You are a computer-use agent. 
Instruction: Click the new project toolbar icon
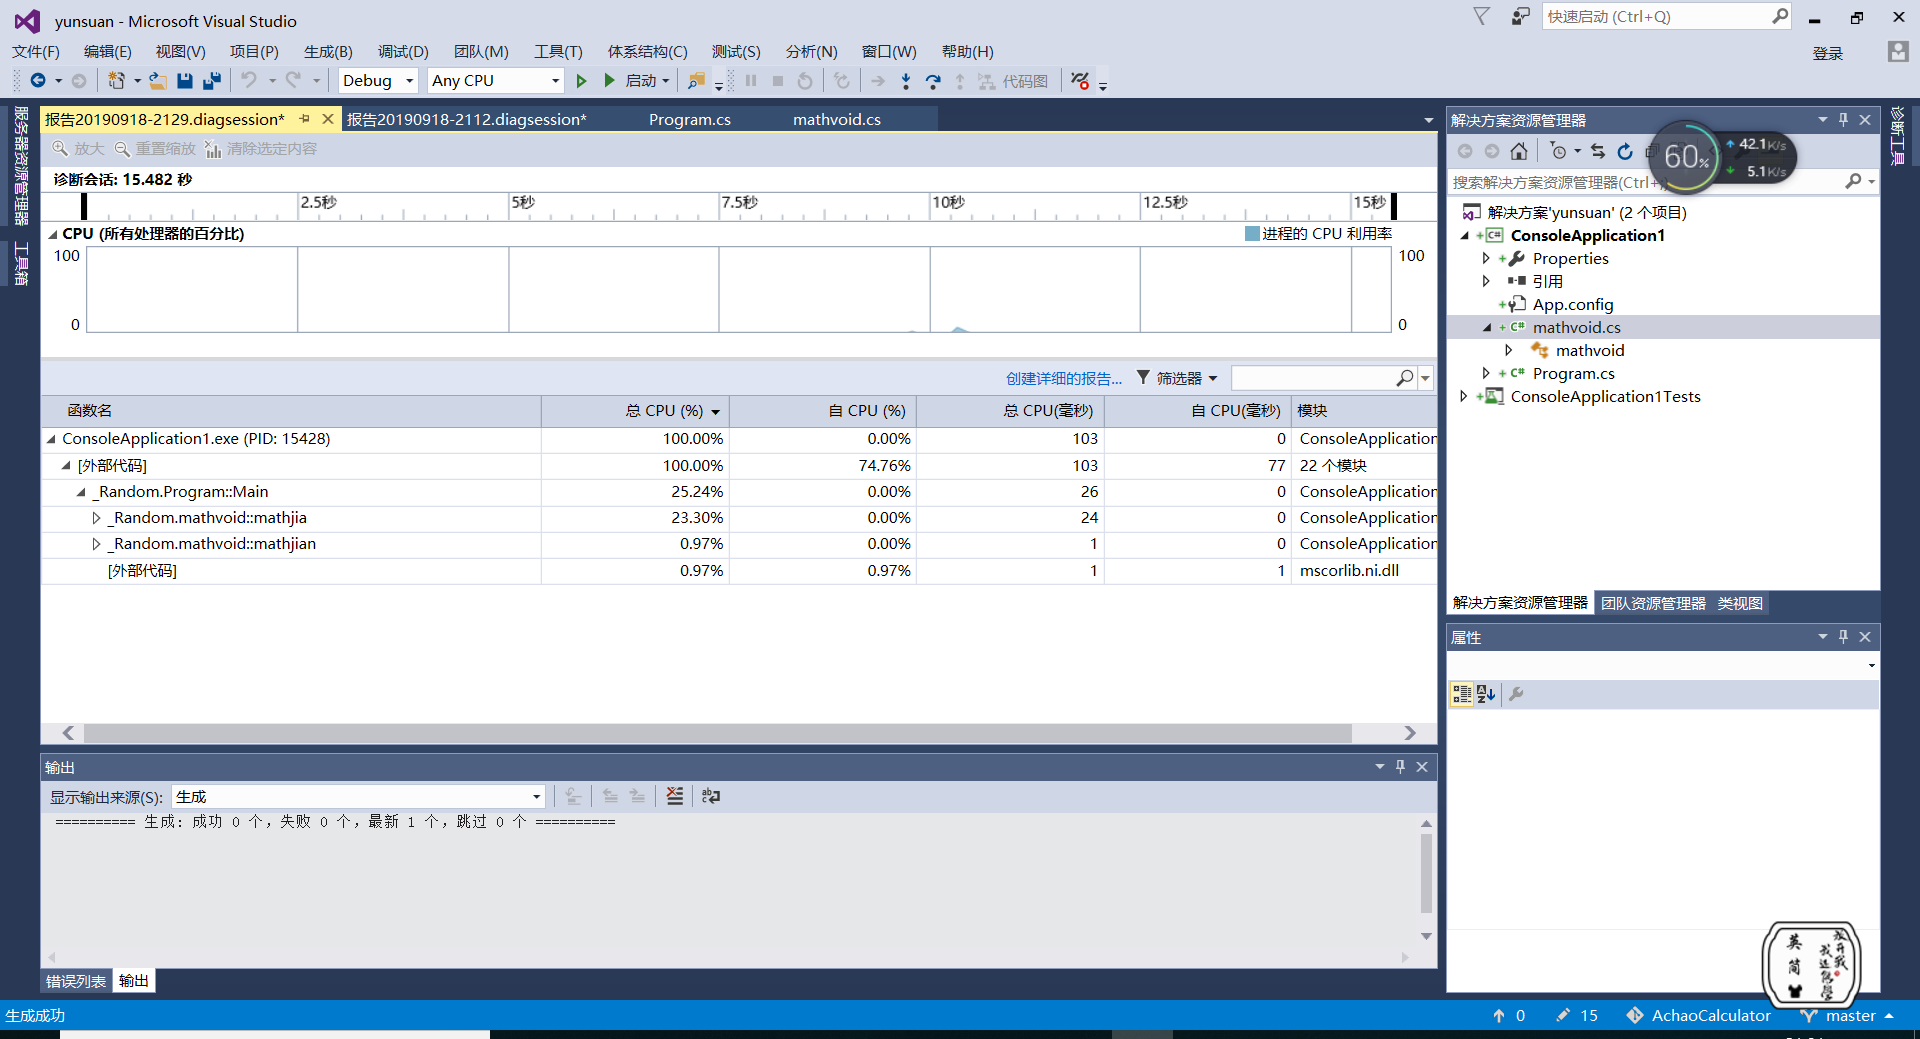click(117, 81)
